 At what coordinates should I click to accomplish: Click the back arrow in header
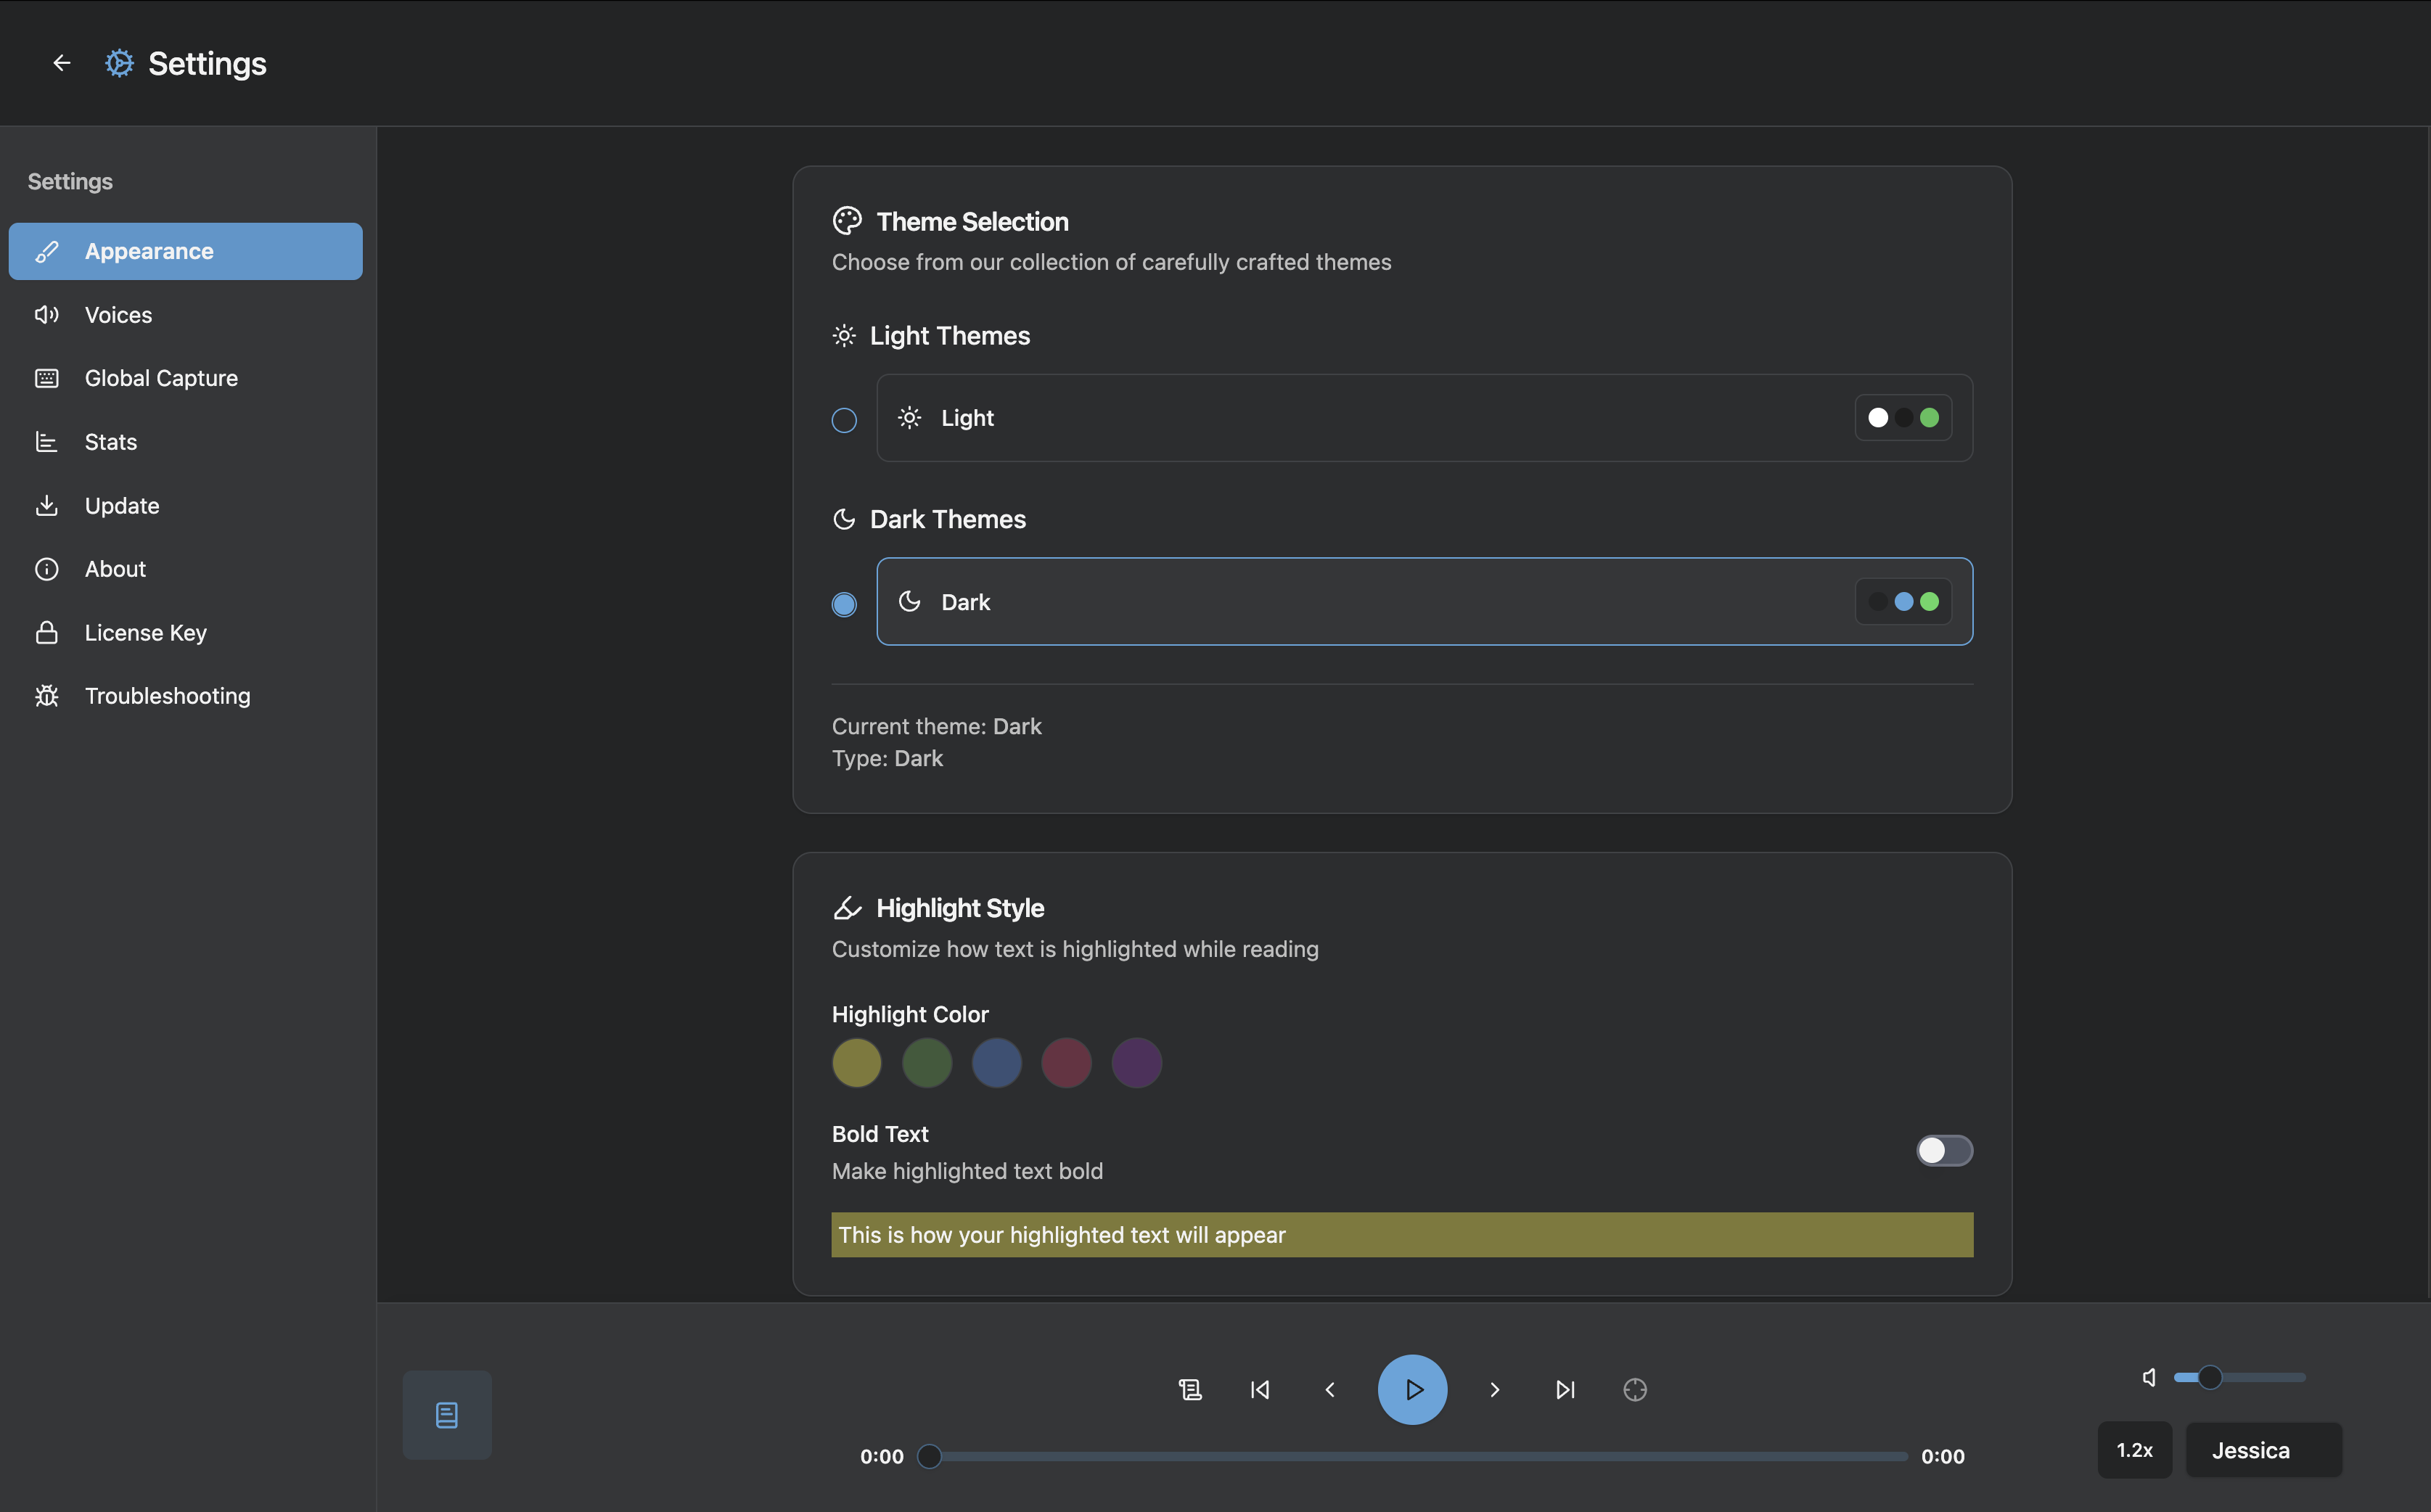pyautogui.click(x=61, y=63)
